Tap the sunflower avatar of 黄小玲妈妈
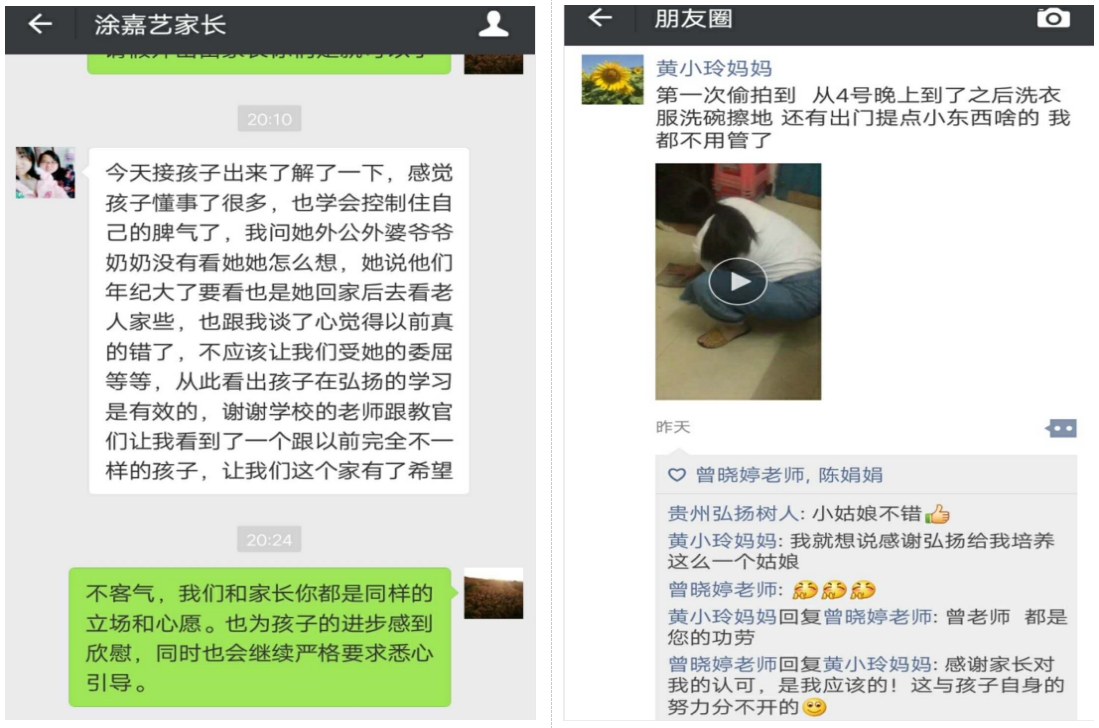This screenshot has height=728, width=1099. [613, 79]
